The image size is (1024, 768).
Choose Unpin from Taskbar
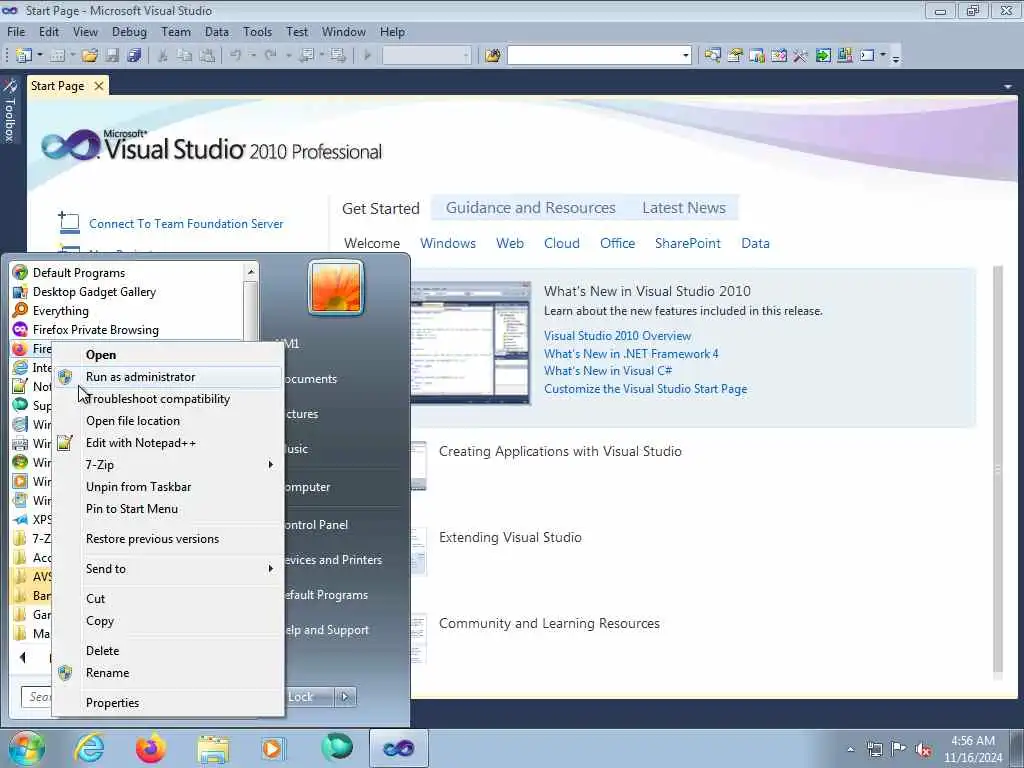point(167,487)
